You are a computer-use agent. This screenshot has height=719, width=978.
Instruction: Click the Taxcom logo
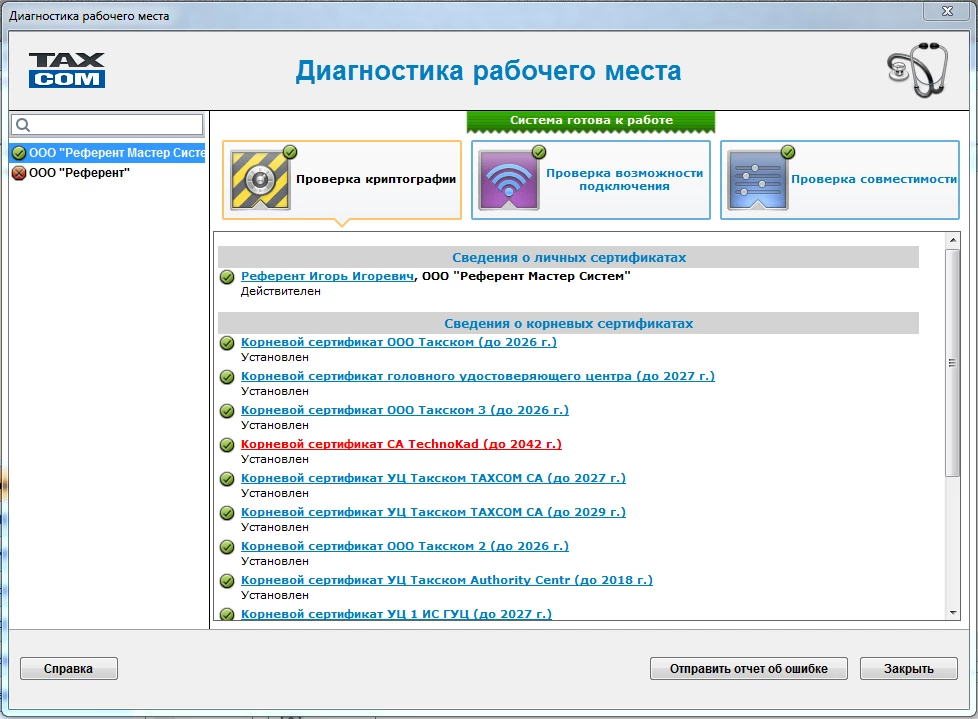[x=66, y=70]
